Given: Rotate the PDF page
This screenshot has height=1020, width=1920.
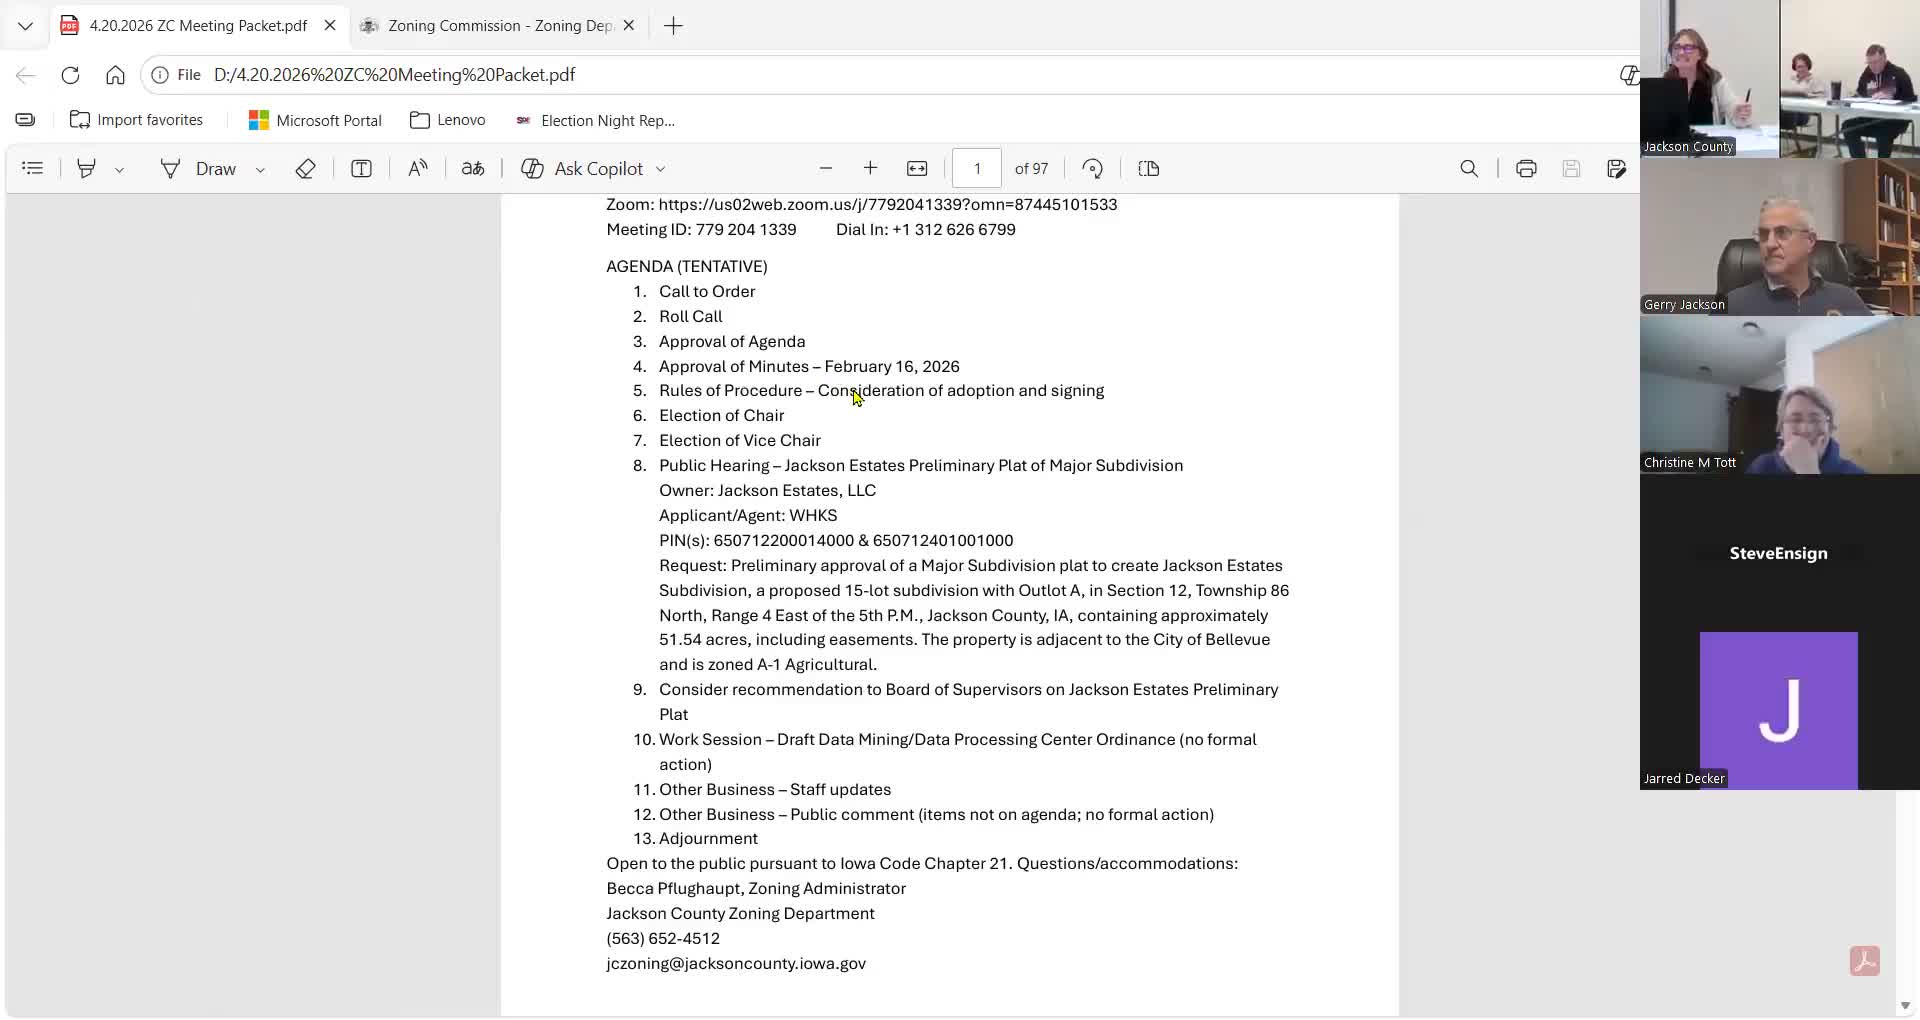Looking at the screenshot, I should [1093, 169].
